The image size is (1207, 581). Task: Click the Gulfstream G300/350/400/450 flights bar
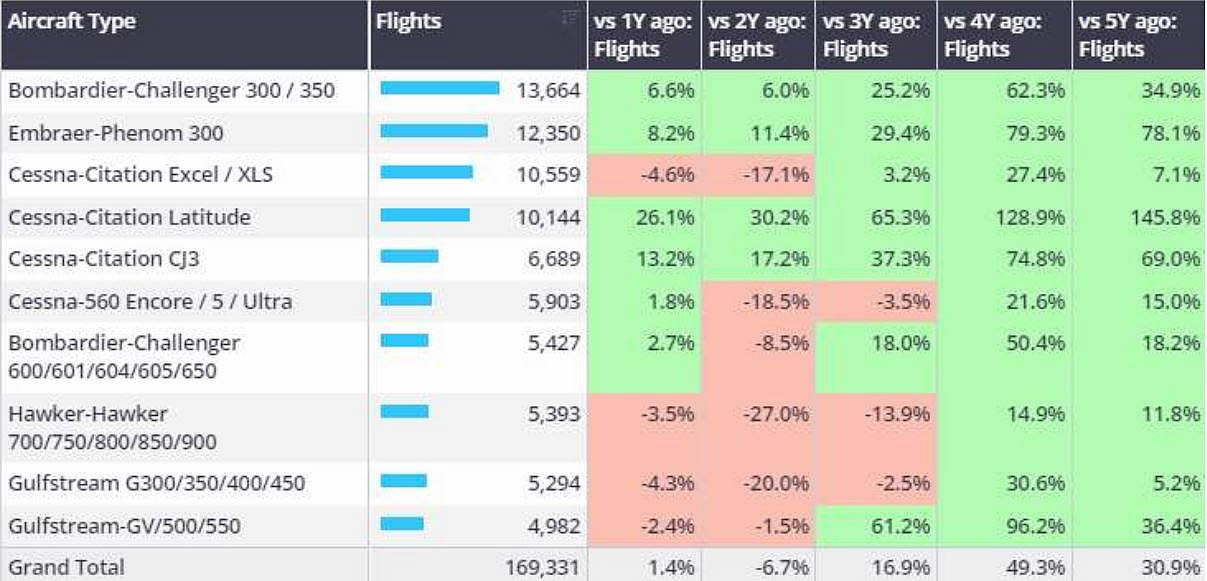pyautogui.click(x=404, y=481)
